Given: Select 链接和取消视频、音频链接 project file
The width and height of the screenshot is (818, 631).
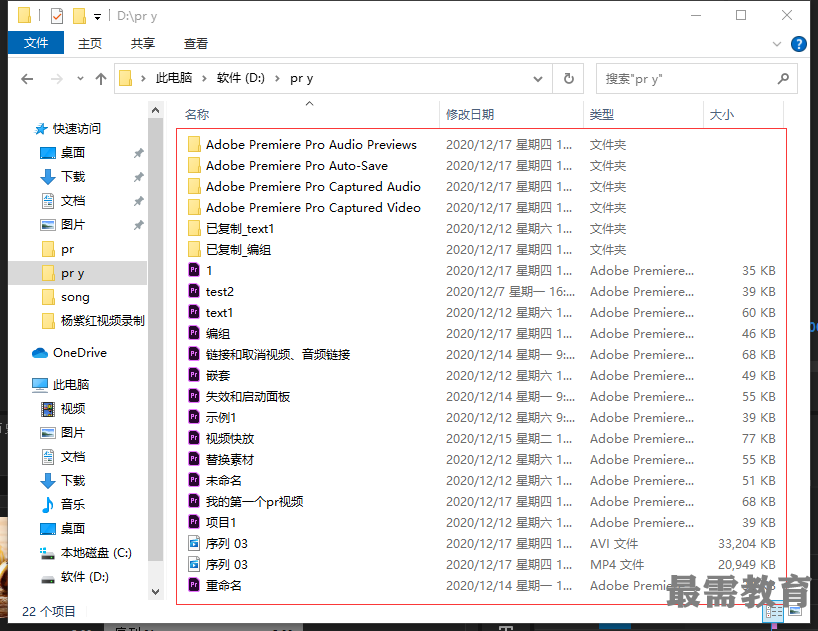Looking at the screenshot, I should [278, 355].
